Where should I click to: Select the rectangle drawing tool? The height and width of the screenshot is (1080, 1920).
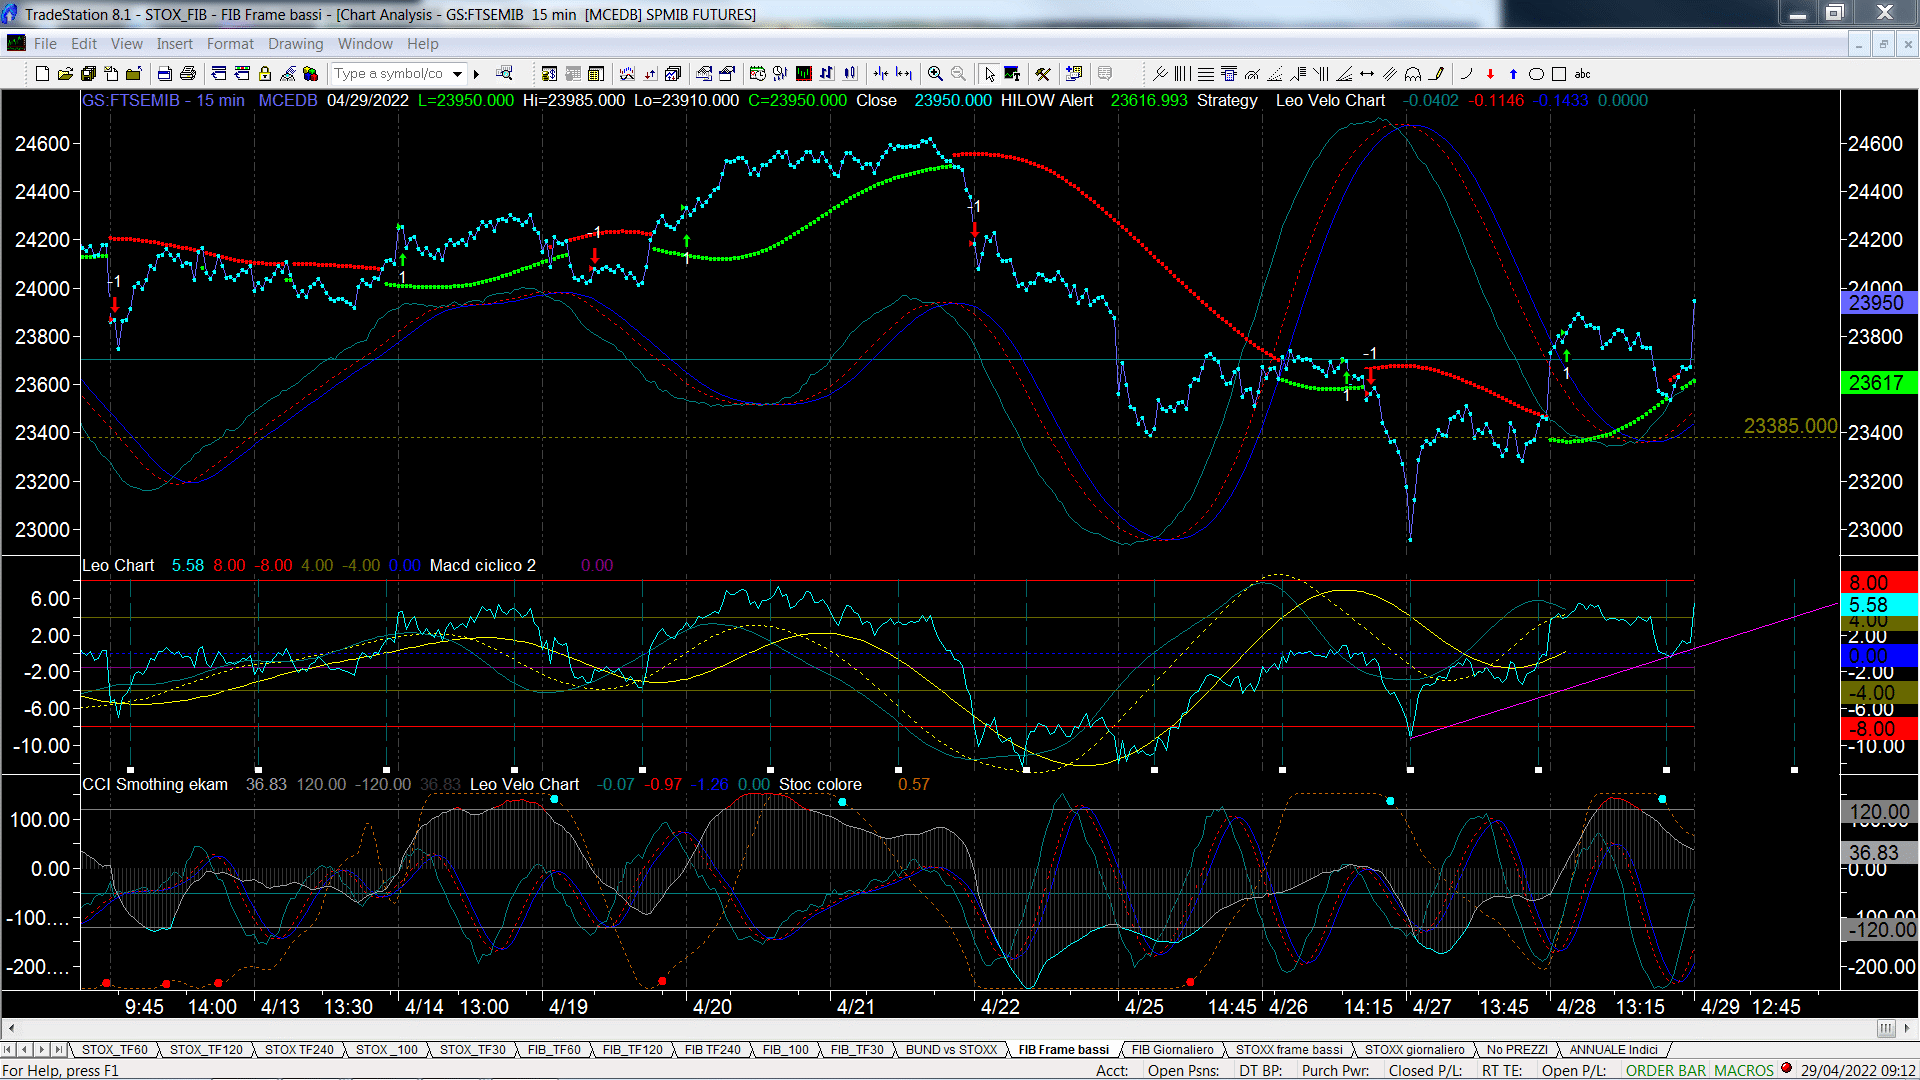coord(1559,74)
